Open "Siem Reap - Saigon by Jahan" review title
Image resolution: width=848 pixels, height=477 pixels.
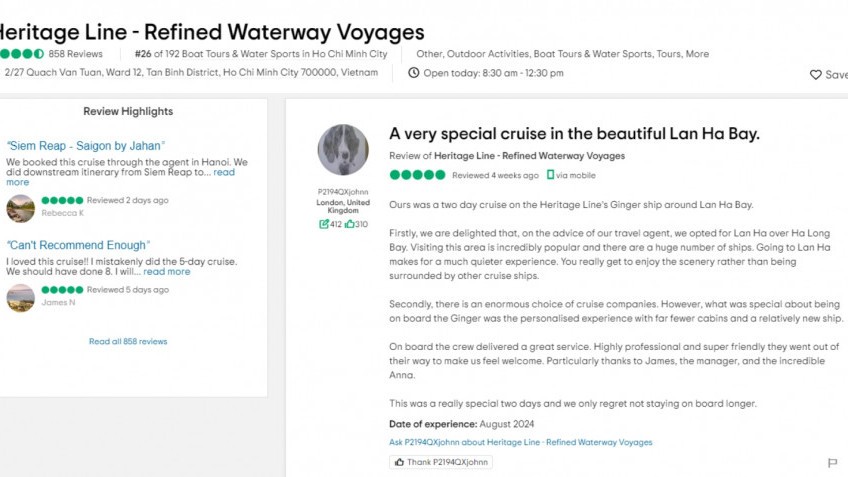pos(86,145)
